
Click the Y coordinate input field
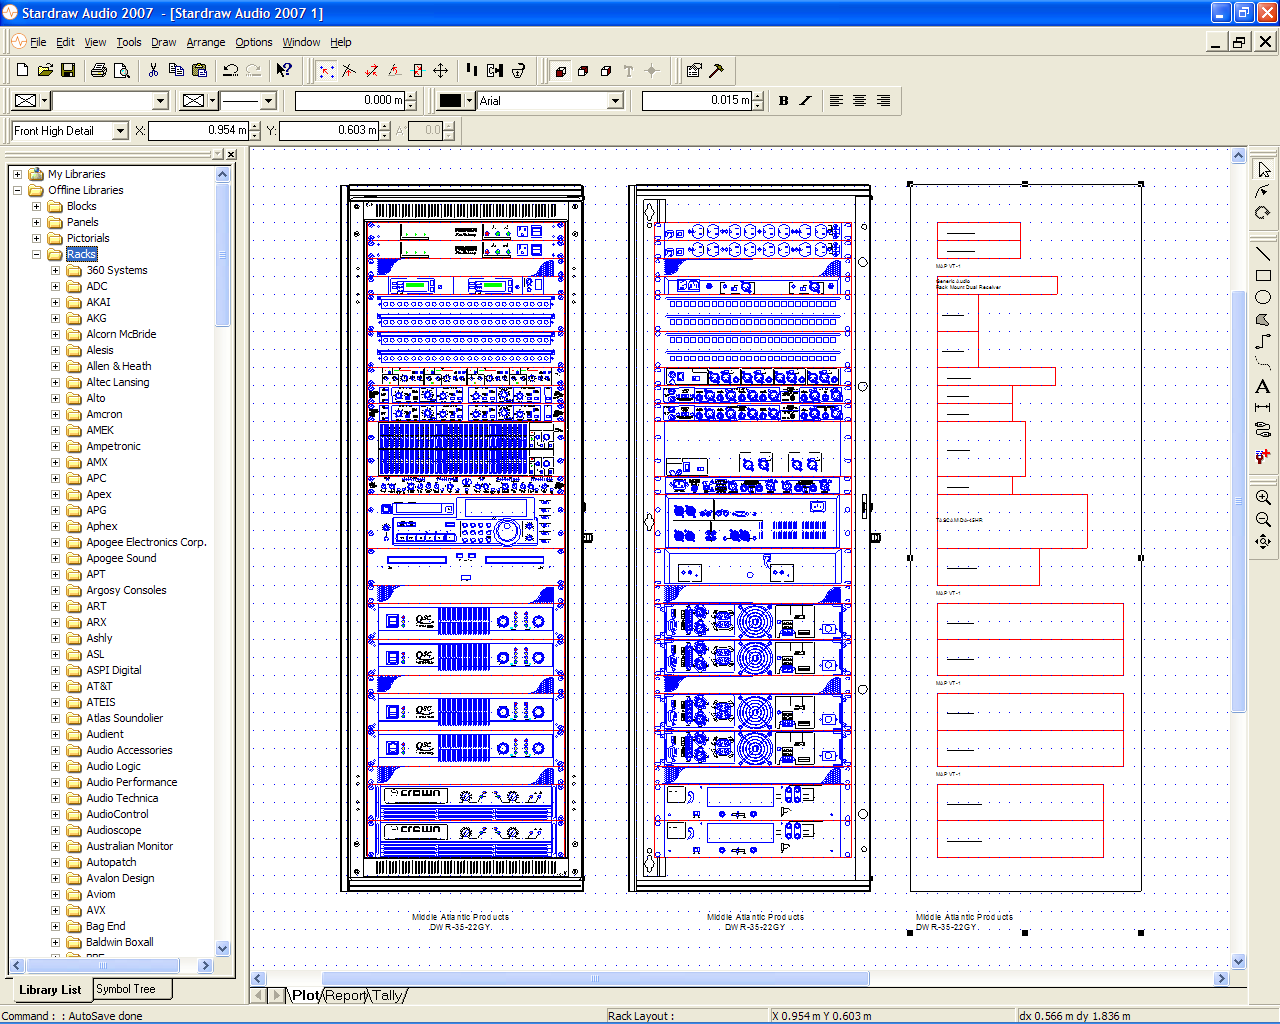[x=329, y=131]
